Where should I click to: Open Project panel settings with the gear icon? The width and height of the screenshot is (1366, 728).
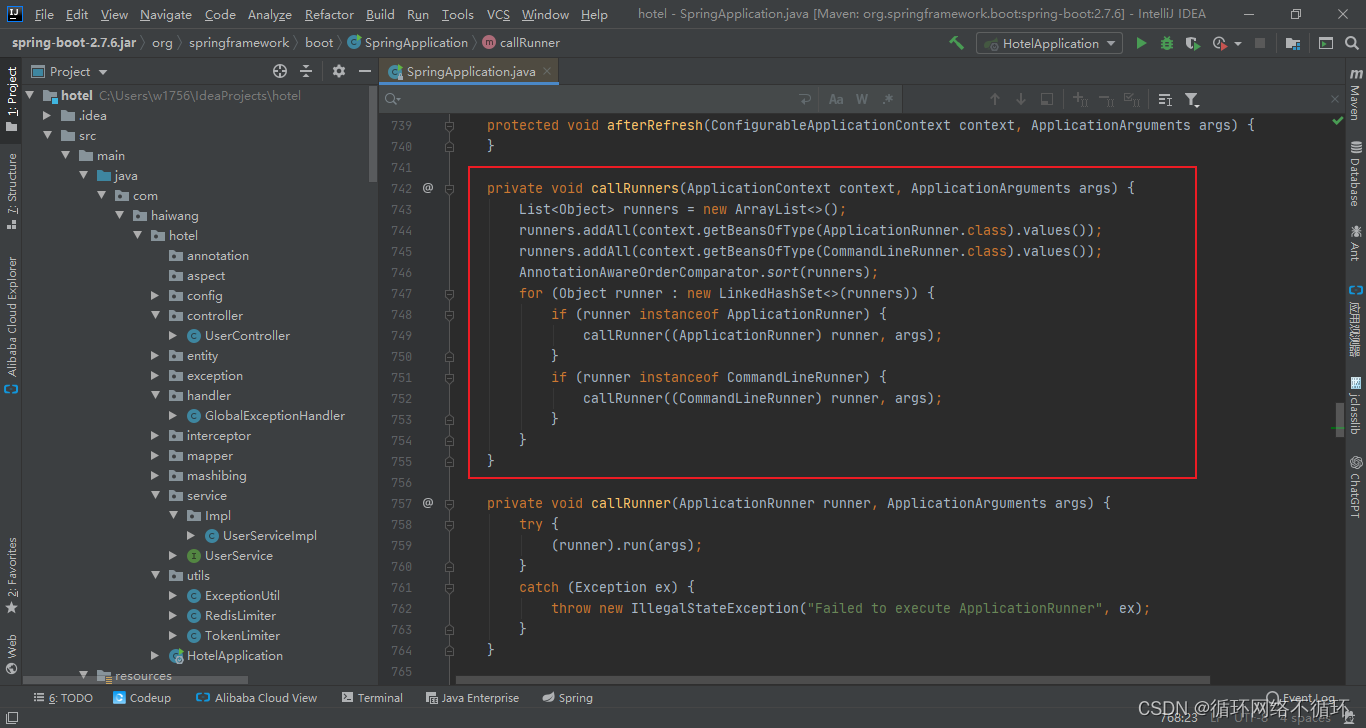tap(338, 71)
